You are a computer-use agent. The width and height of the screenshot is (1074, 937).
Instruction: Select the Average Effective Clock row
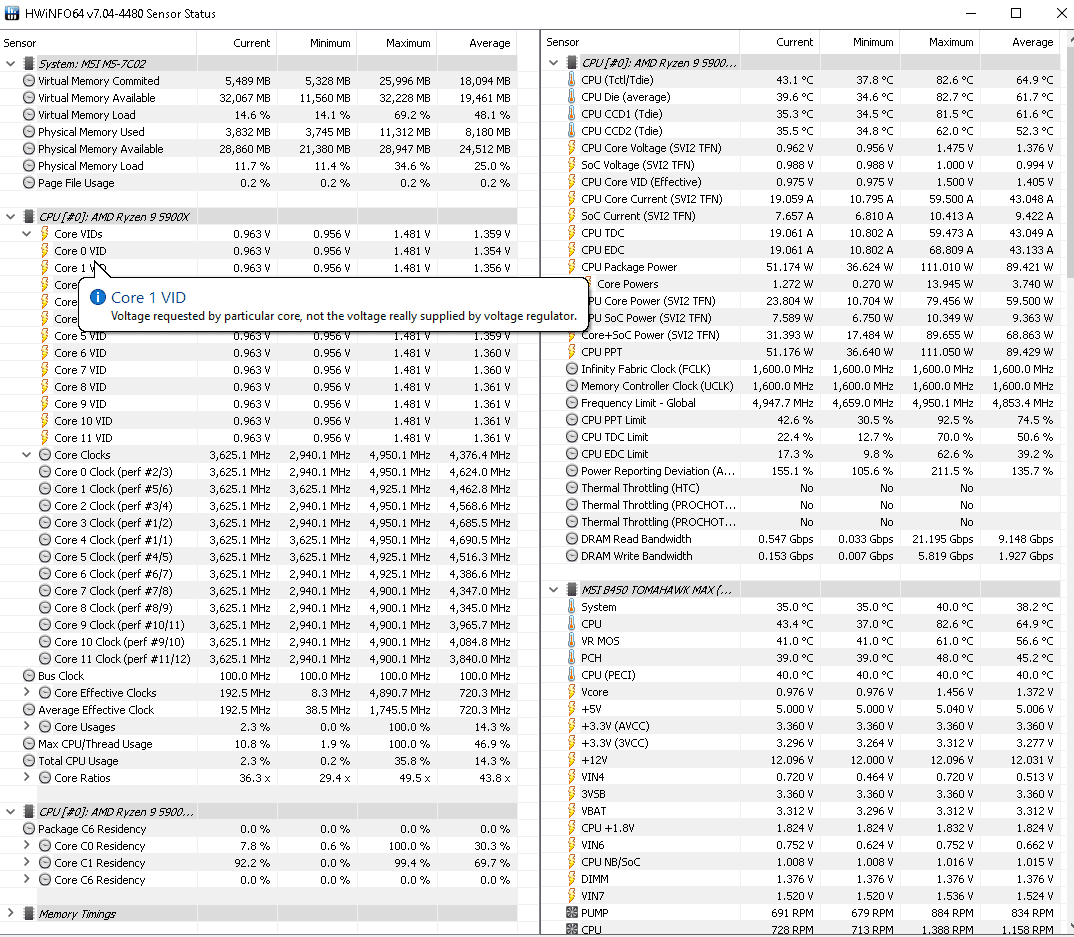pos(258,710)
